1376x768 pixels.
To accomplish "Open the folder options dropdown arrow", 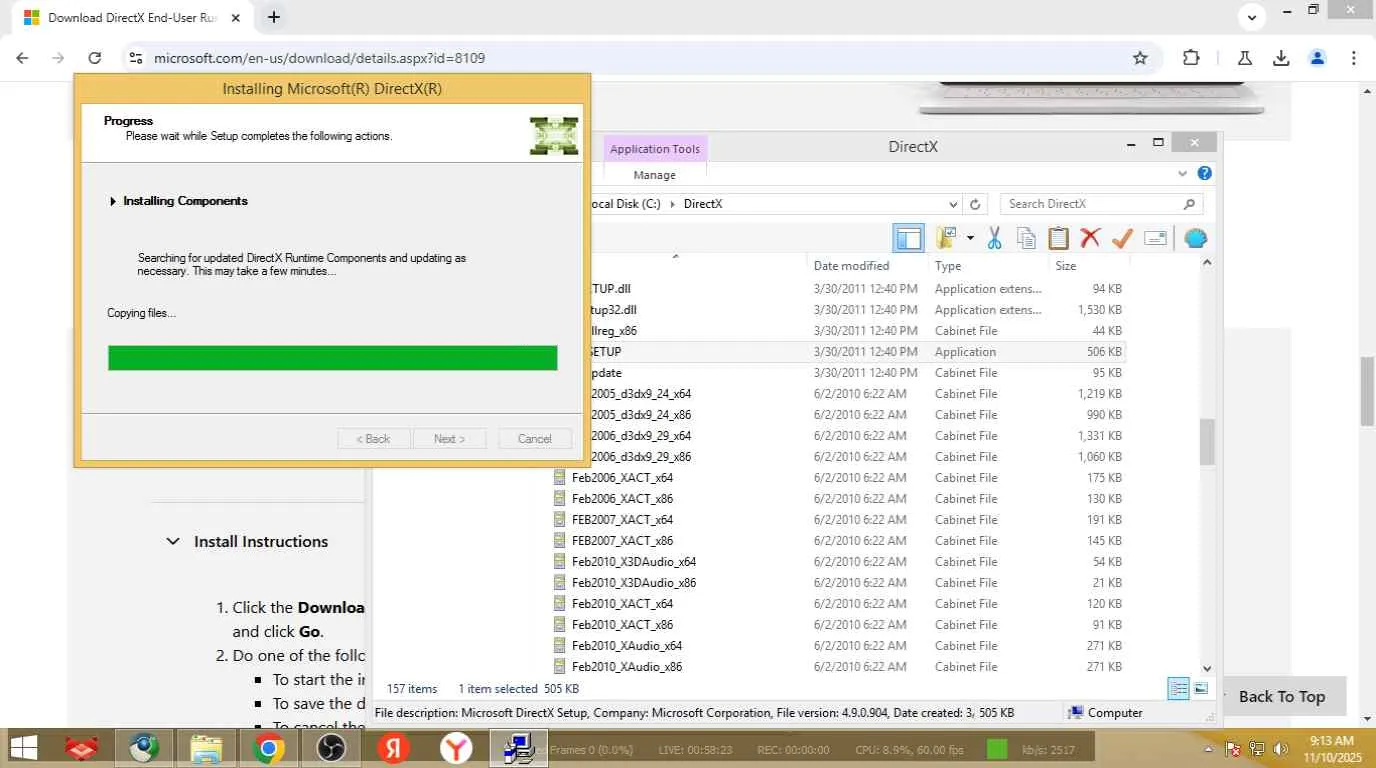I will tap(970, 238).
